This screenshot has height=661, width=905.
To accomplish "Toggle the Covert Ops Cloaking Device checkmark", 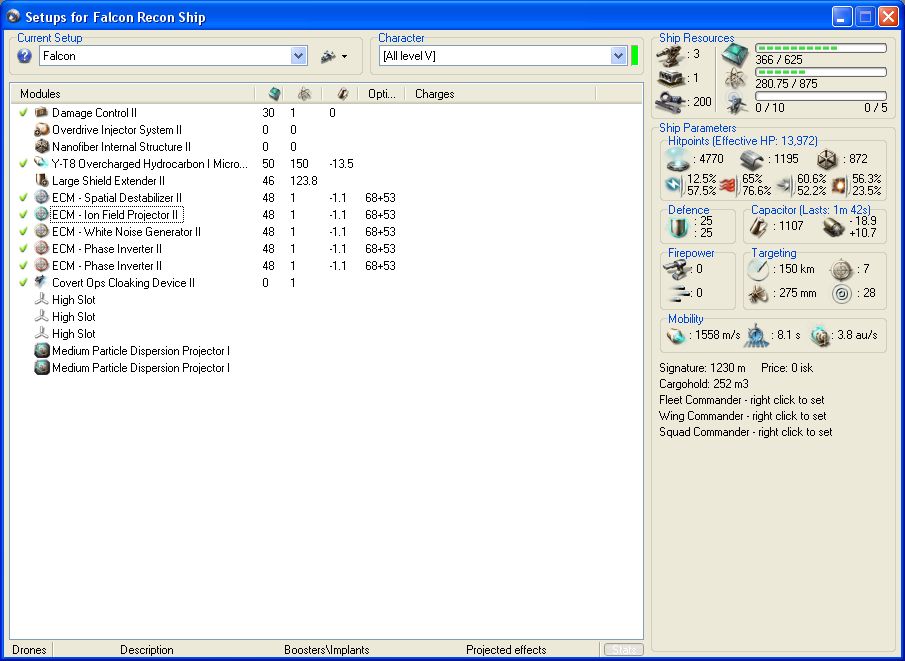I will pyautogui.click(x=23, y=283).
